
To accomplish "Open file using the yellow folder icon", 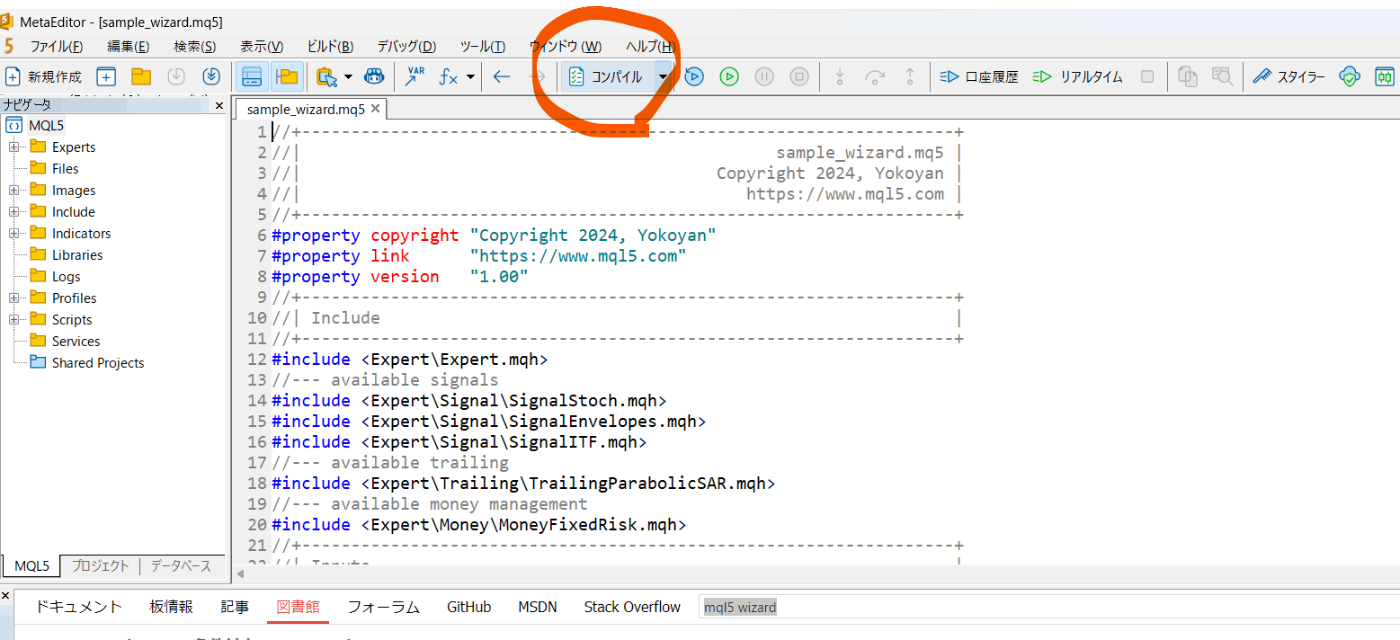I will coord(141,76).
